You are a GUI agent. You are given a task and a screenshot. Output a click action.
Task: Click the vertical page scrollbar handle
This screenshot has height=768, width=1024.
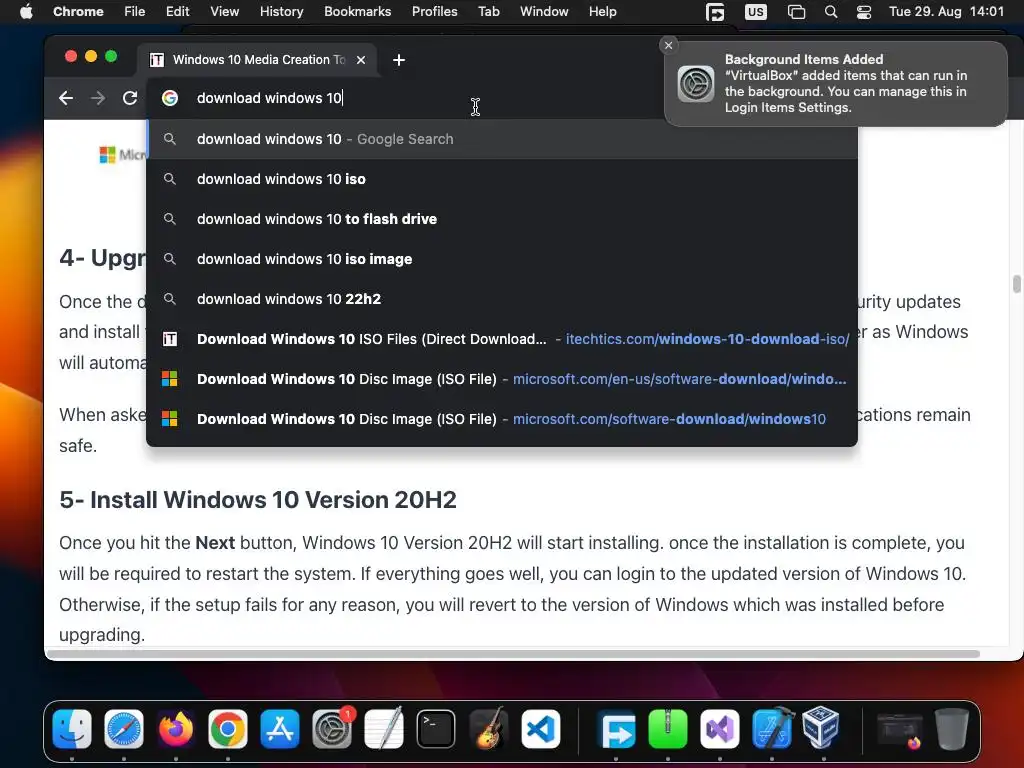[1016, 284]
